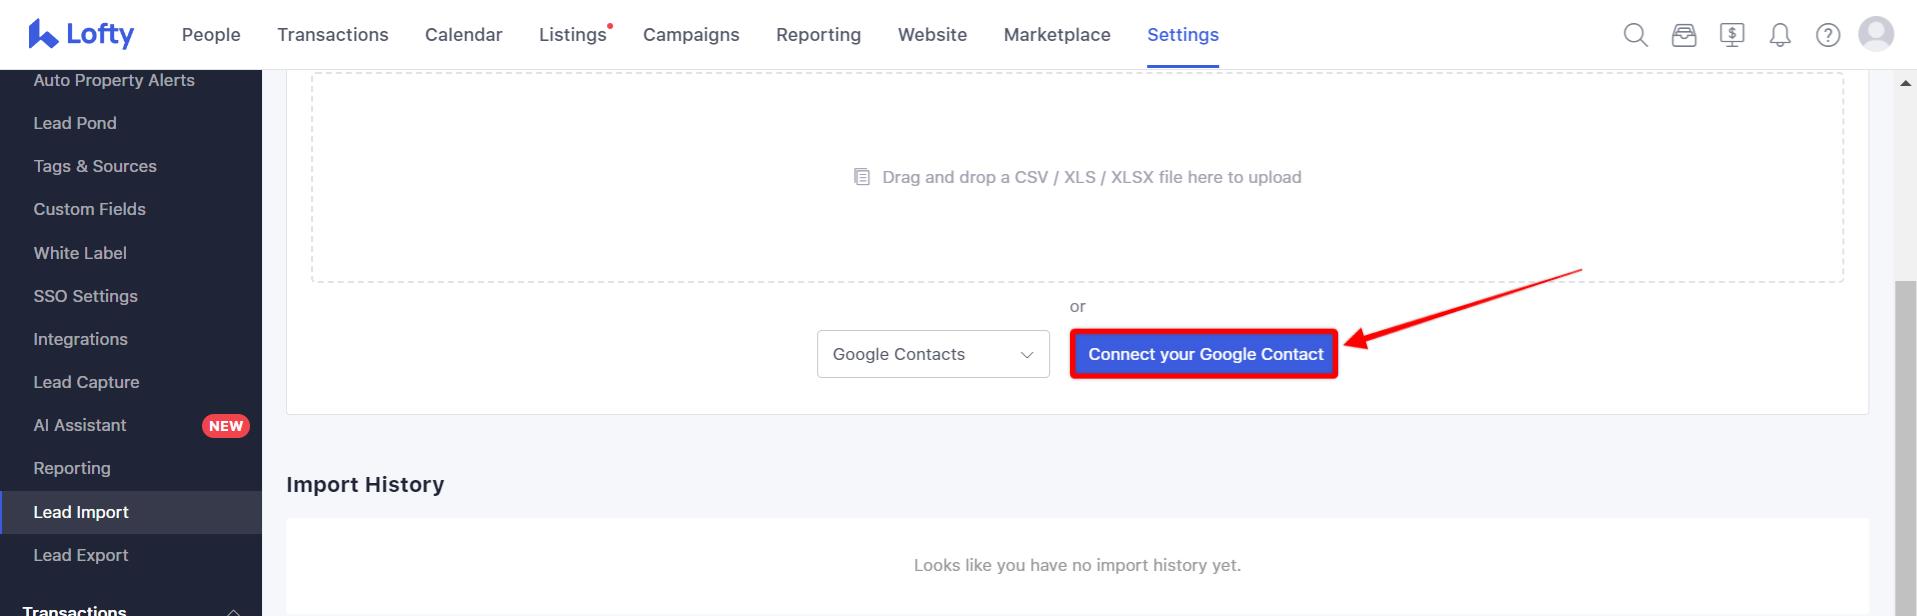Open SSO Settings

[x=85, y=296]
